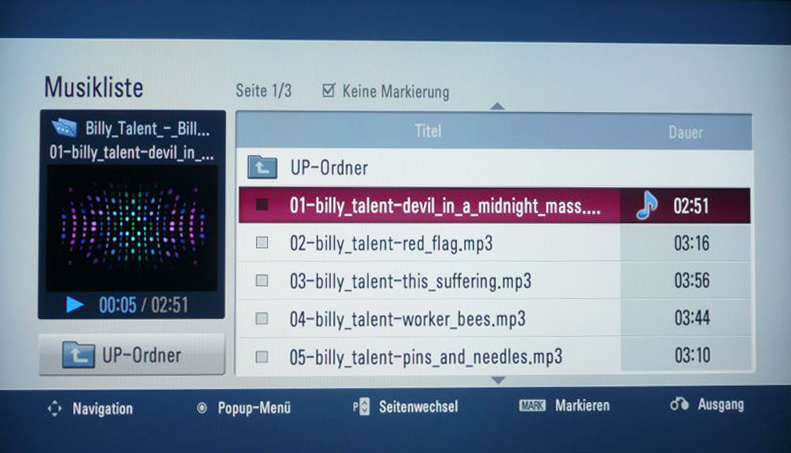Click the Popup-Menü footer label
This screenshot has width=791, height=453.
point(254,408)
